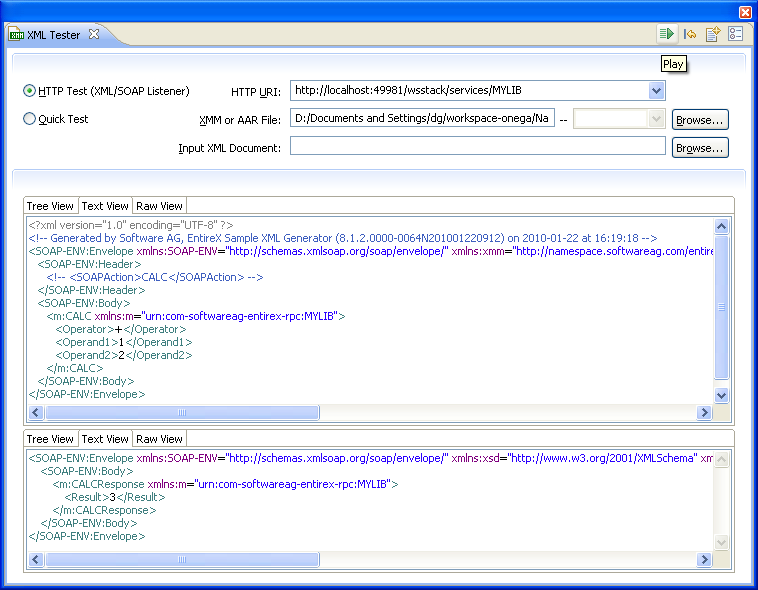Open the dropdown beside XMM or AAR file
Image resolution: width=758 pixels, height=590 pixels.
[x=656, y=118]
